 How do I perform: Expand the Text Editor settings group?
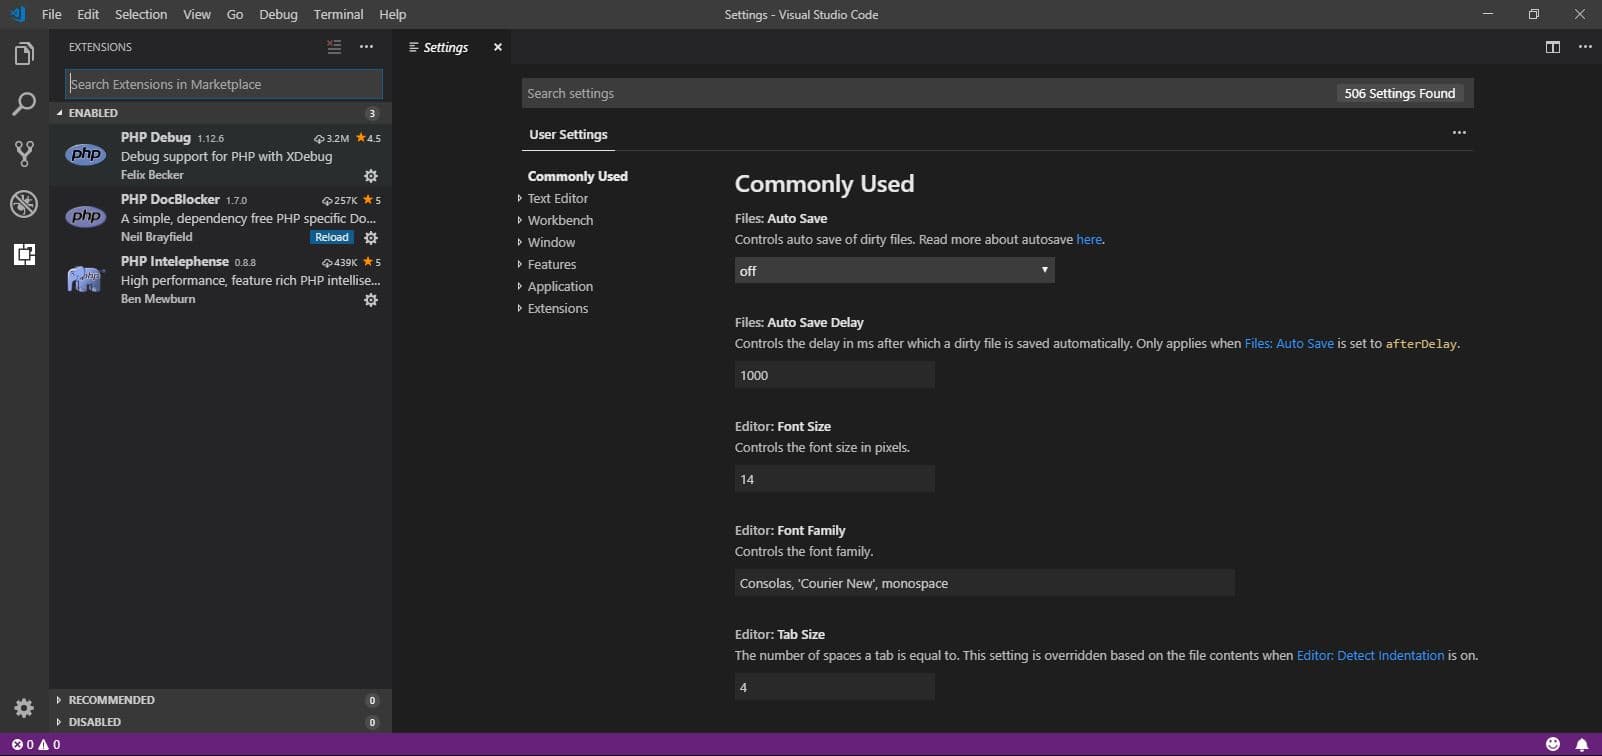coord(557,198)
